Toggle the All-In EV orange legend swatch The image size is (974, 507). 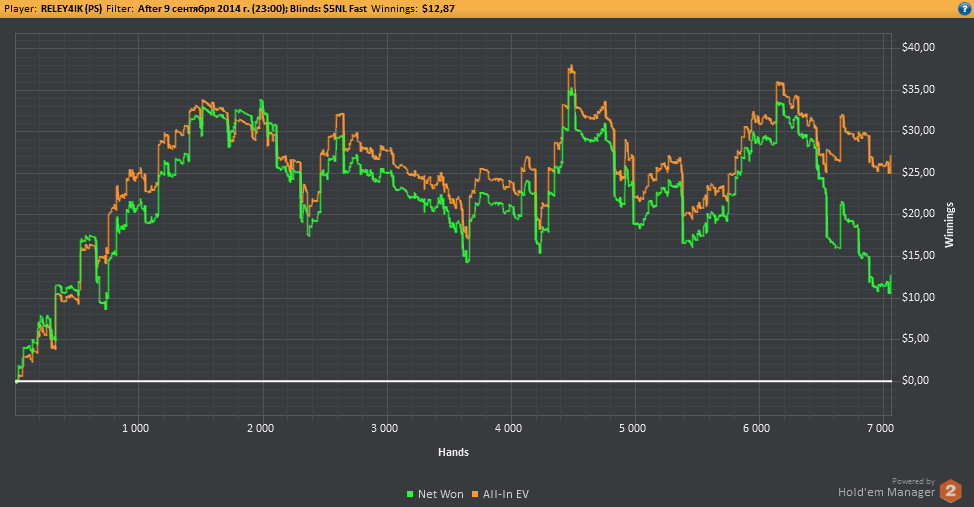click(x=475, y=494)
